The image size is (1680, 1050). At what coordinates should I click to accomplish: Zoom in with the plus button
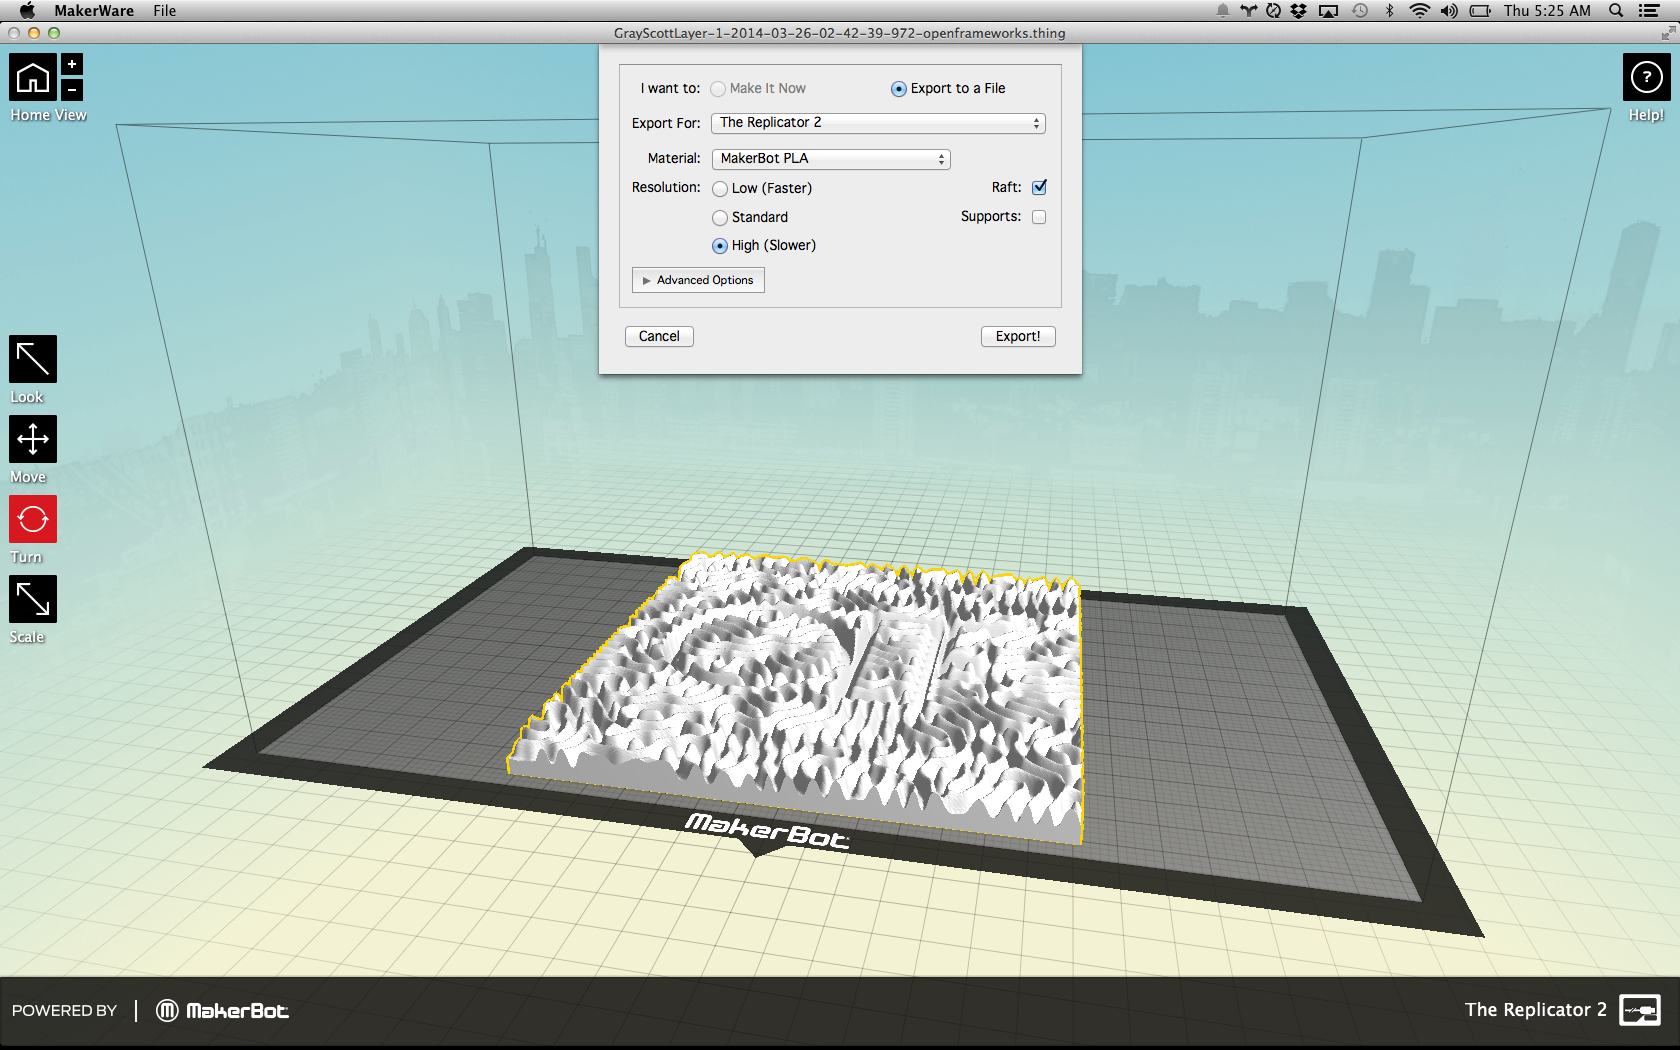pyautogui.click(x=72, y=65)
